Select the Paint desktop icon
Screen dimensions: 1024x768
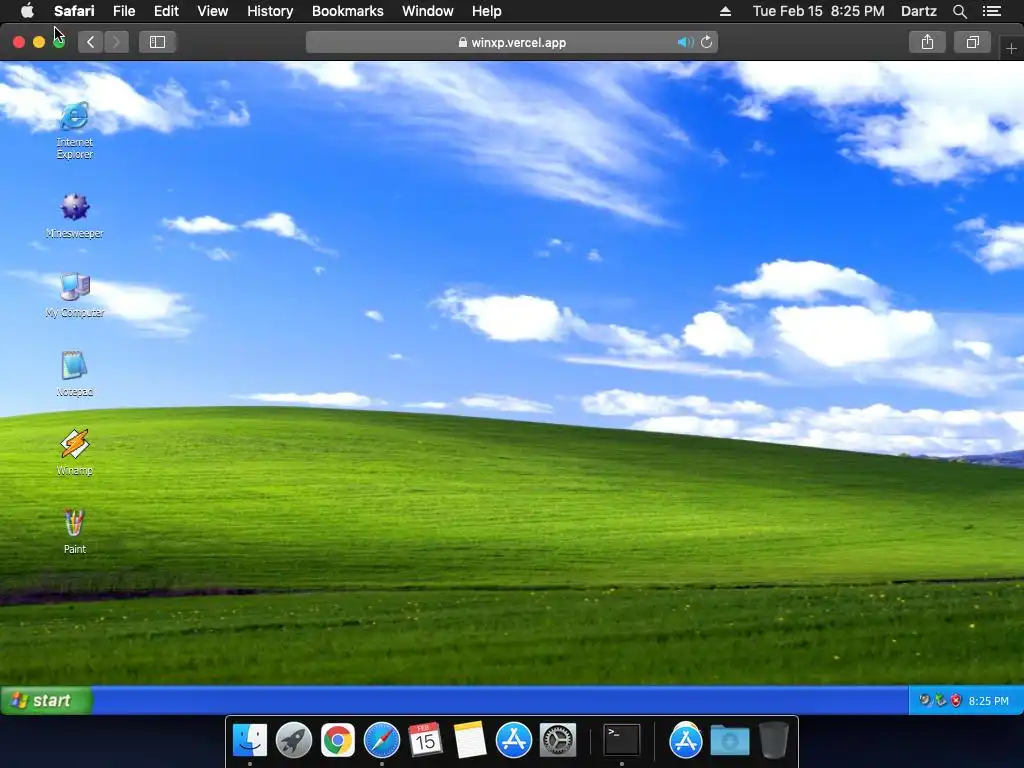74,532
